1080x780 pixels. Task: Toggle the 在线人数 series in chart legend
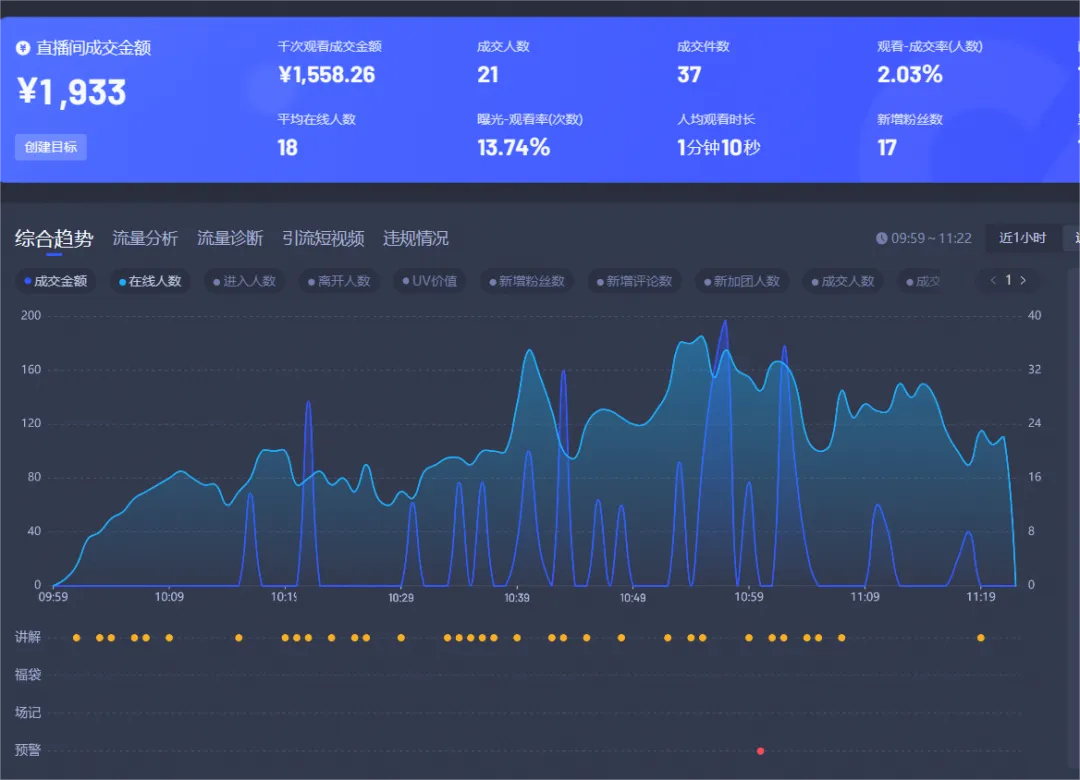tap(150, 281)
